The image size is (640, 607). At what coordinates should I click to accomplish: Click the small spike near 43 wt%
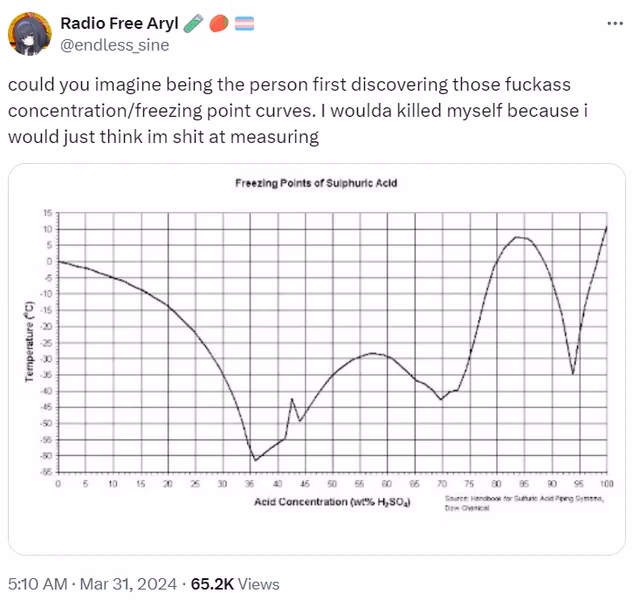(x=292, y=399)
